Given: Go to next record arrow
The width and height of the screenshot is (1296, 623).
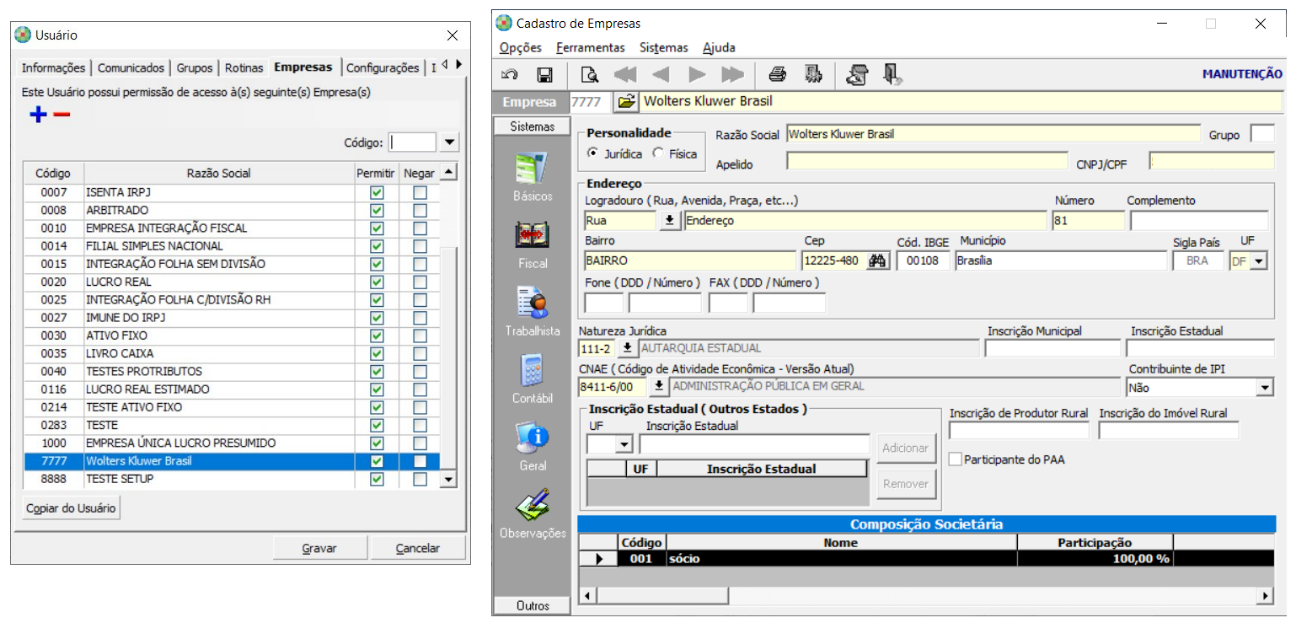Looking at the screenshot, I should 697,75.
